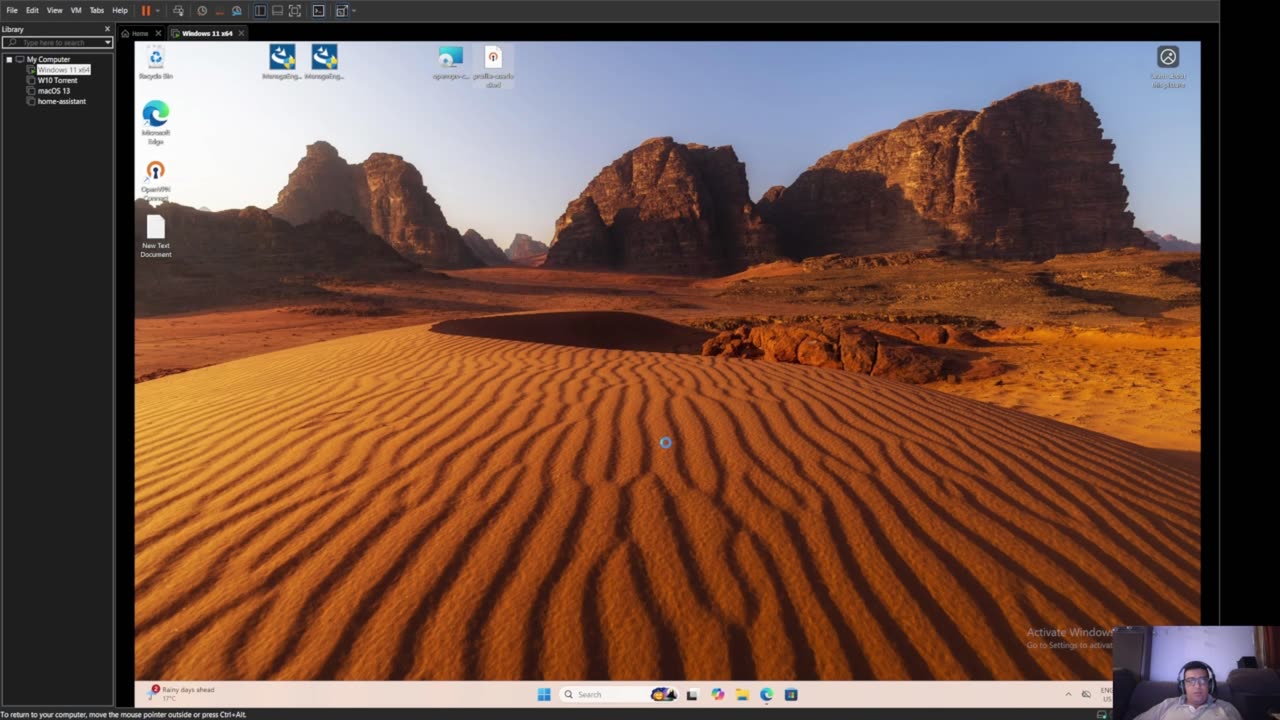Image resolution: width=1280 pixels, height=720 pixels.
Task: Open the stretch display dropdown arrow
Action: coord(353,10)
